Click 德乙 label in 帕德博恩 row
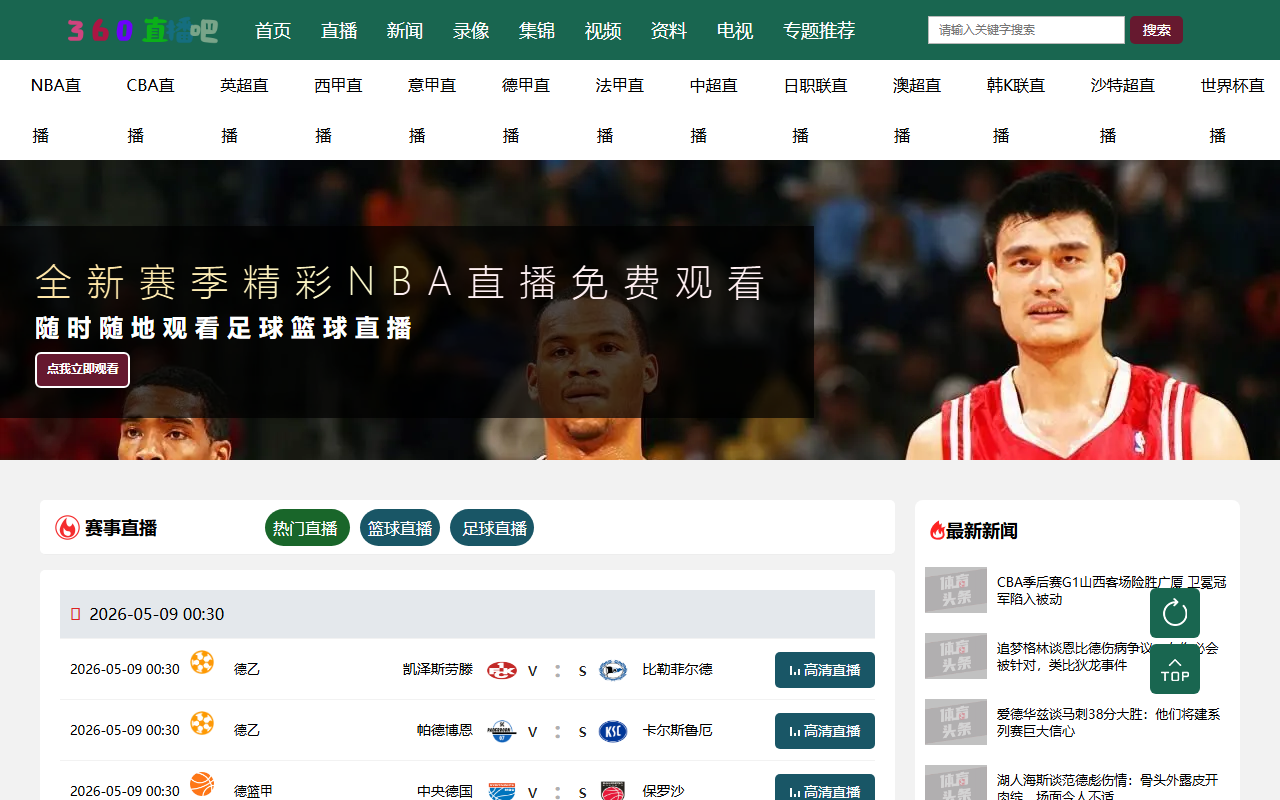This screenshot has width=1280, height=800. click(247, 730)
